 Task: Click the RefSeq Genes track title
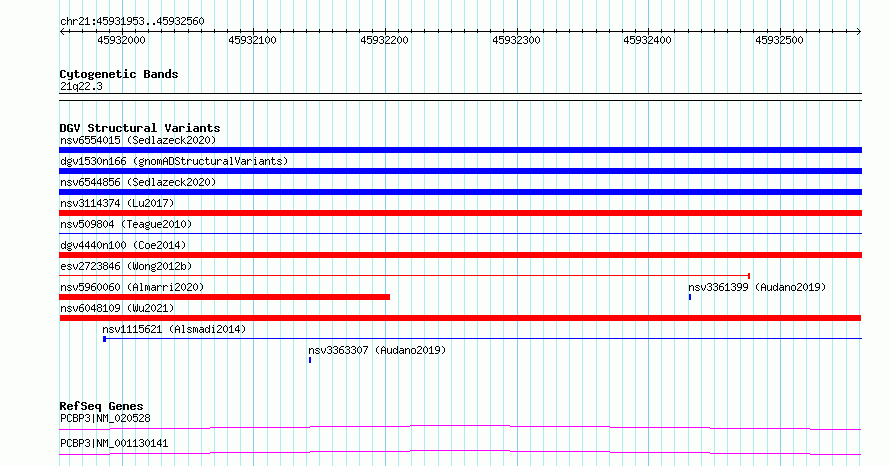(102, 406)
